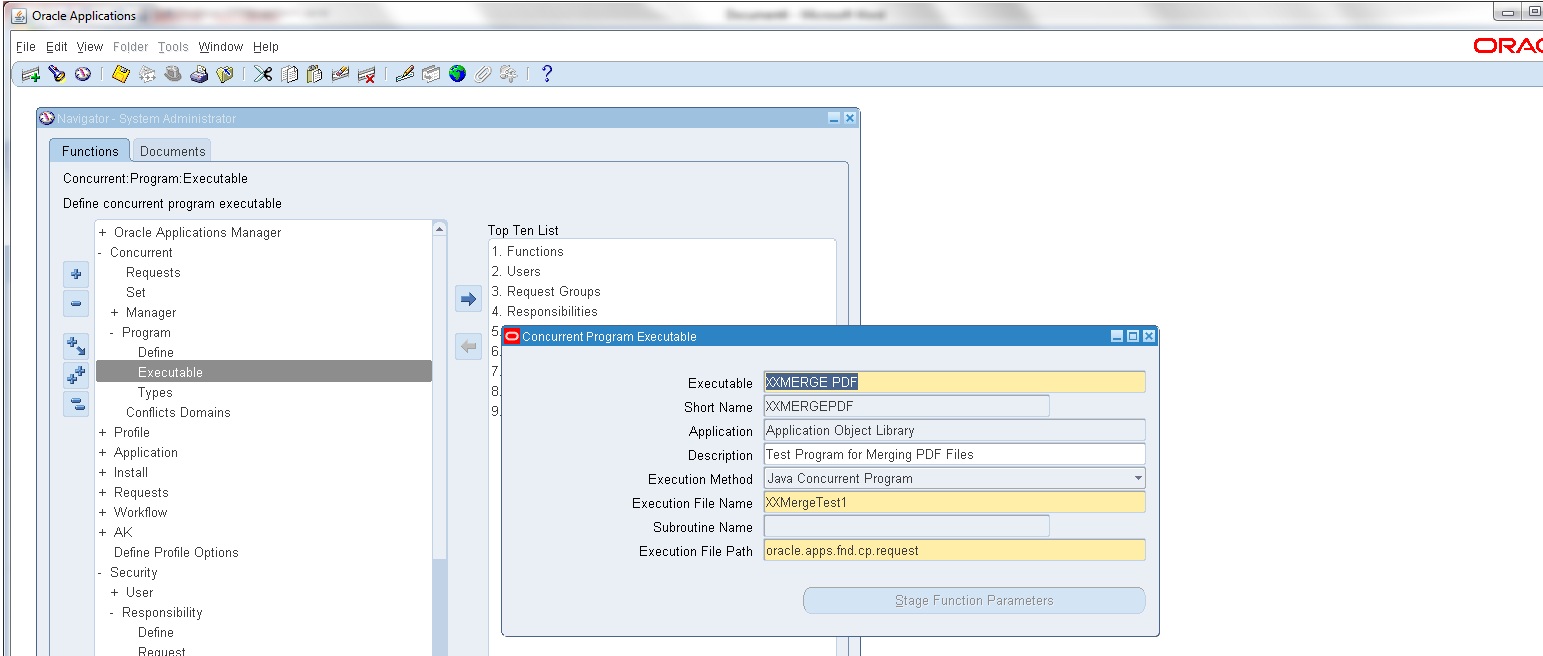The image size is (1543, 656).
Task: Click the Next Step toolbar icon
Action: 147,74
